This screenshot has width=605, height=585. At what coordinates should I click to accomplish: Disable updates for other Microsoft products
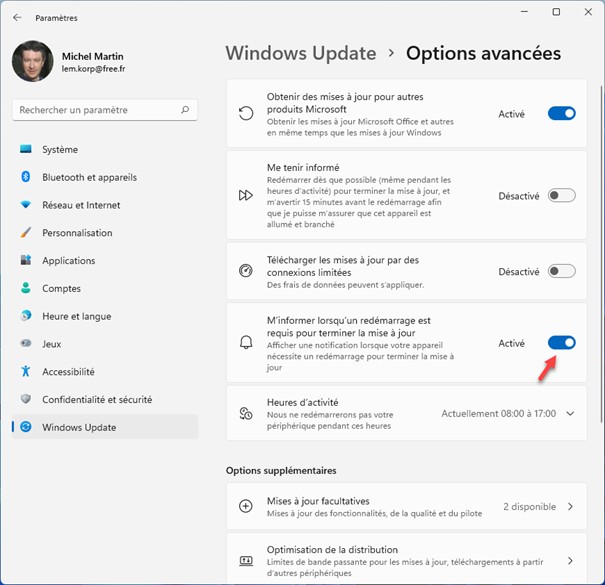(x=561, y=114)
